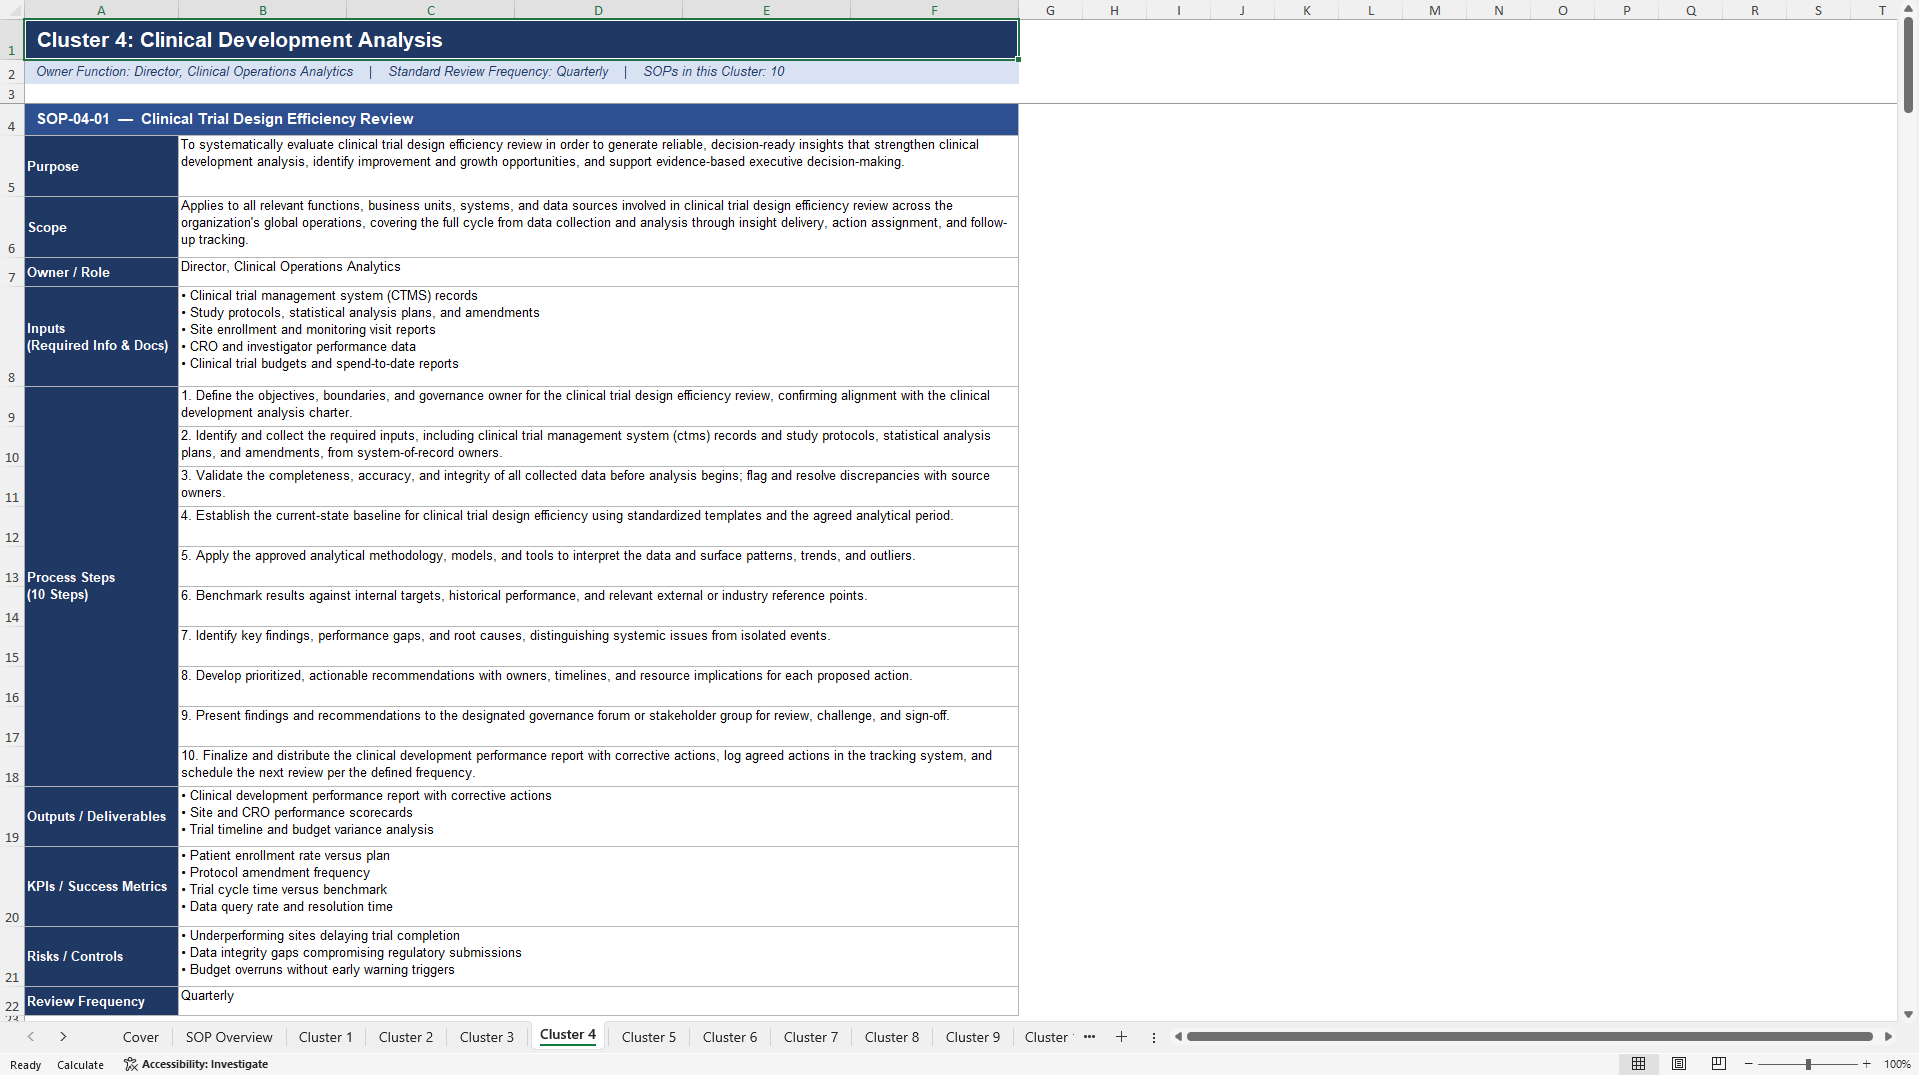Viewport: 1919px width, 1075px height.
Task: Switch to Cluster 9 sheet
Action: [x=973, y=1037]
